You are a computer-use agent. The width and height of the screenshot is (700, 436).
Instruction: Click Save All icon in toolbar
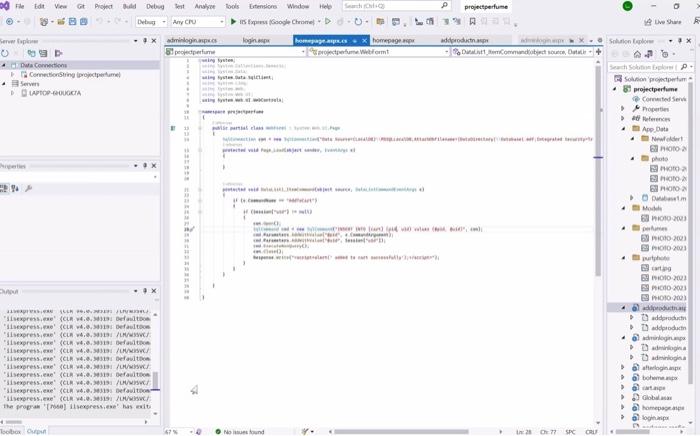click(83, 21)
